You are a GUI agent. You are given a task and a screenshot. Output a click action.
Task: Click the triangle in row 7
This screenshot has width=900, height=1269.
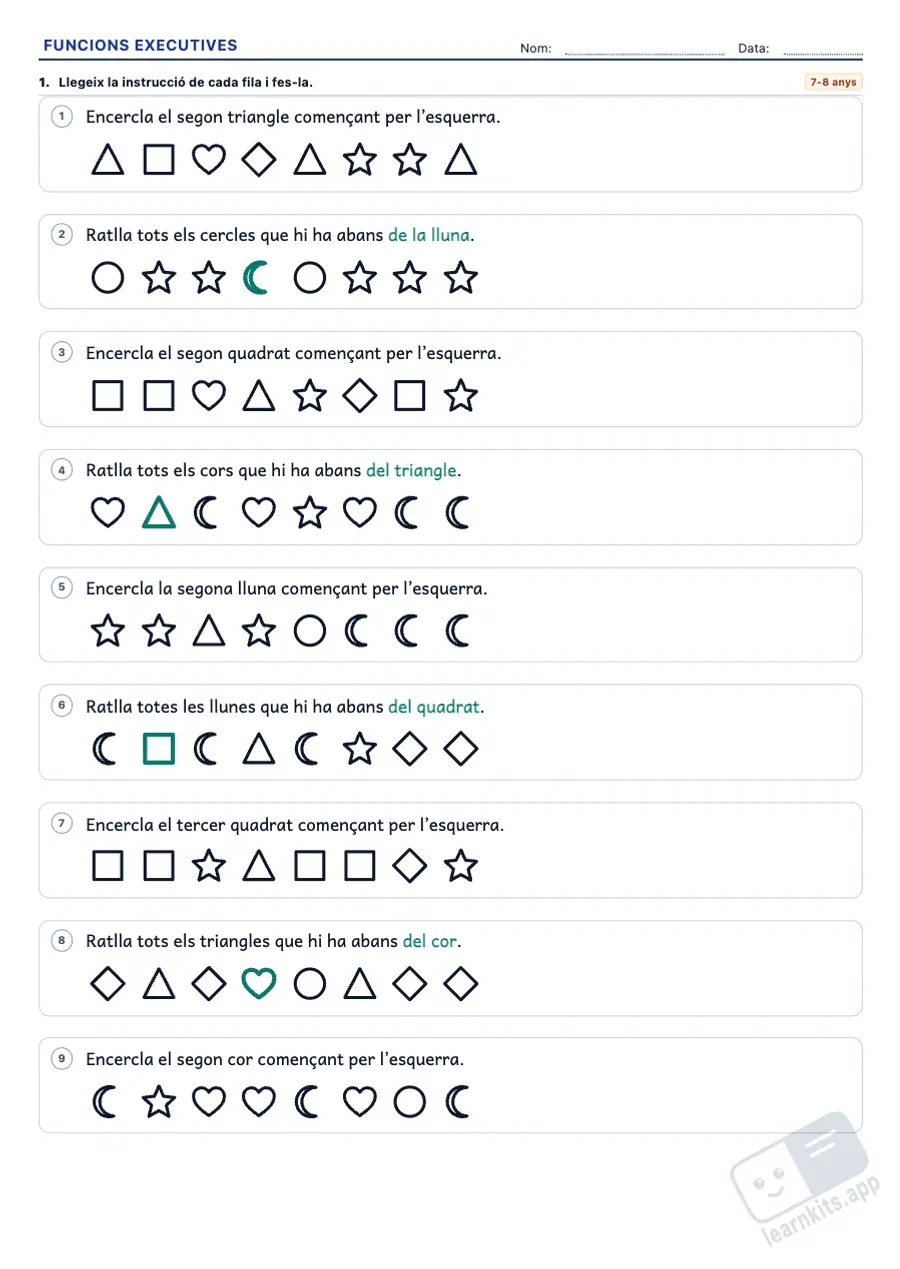[259, 866]
